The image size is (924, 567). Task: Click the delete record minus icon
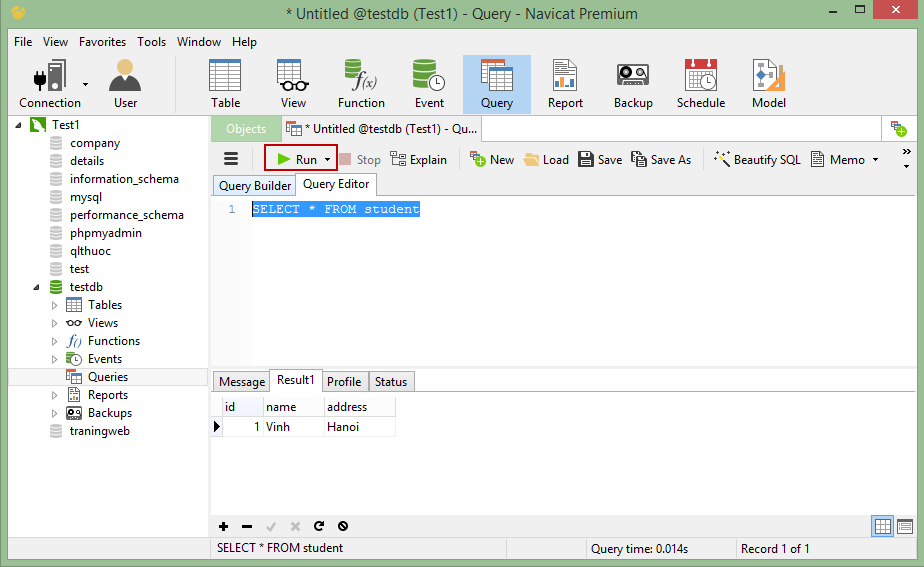point(247,526)
